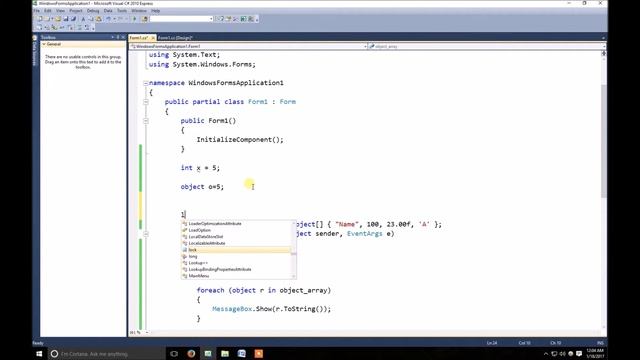Open the Debug menu
The height and width of the screenshot is (360, 640).
click(93, 11)
